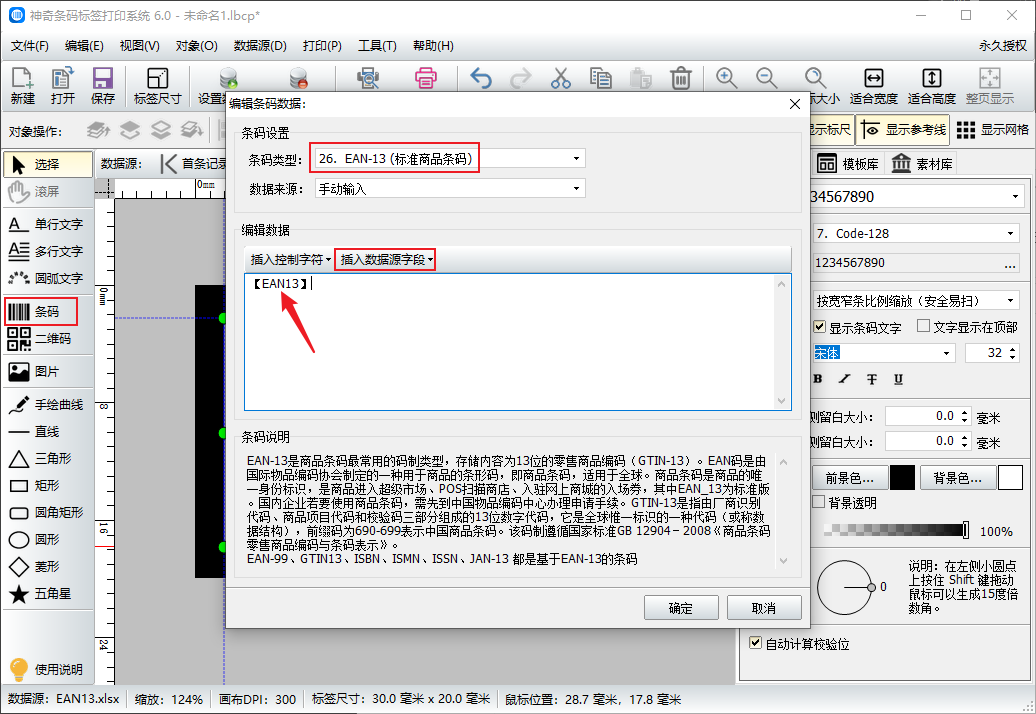Click the delete trash can icon
The width and height of the screenshot is (1036, 714).
681,78
